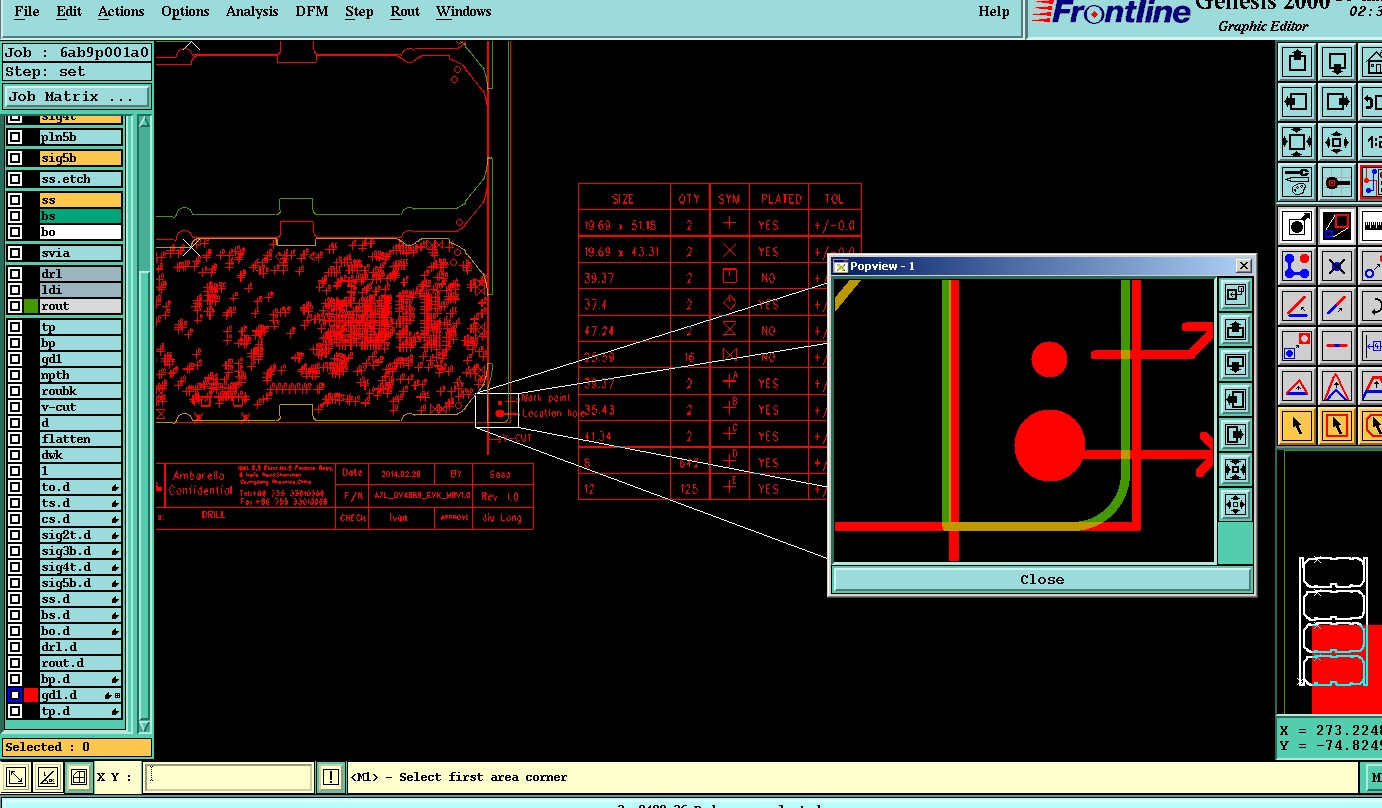The width and height of the screenshot is (1382, 808).
Task: Click the green color swatch of rout layer
Action: (31, 306)
